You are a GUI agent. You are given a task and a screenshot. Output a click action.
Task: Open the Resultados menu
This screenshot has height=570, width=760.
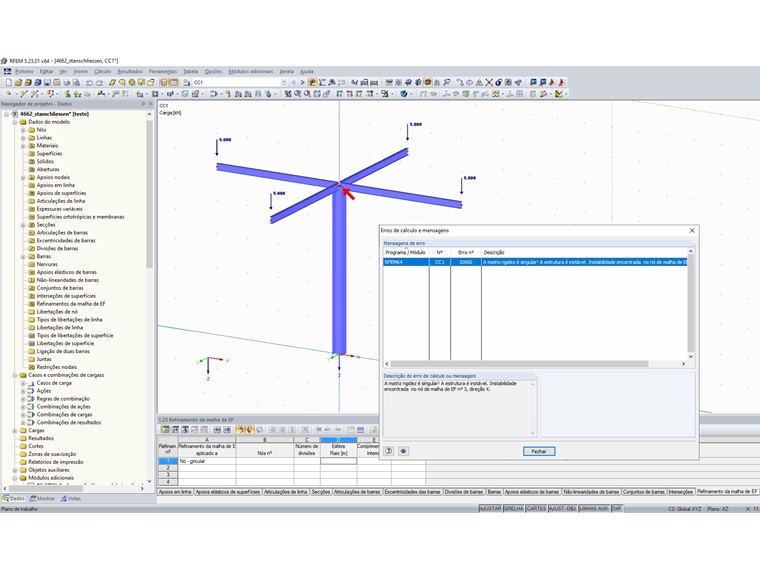130,71
